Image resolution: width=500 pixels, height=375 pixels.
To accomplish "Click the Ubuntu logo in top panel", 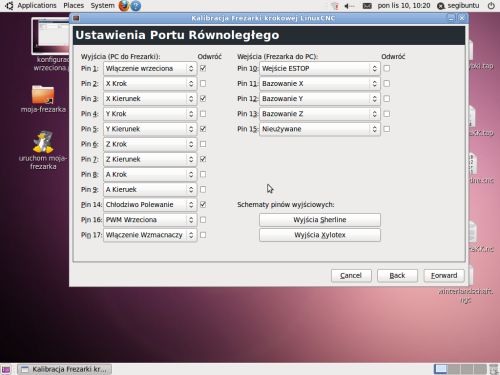I will pos(9,6).
